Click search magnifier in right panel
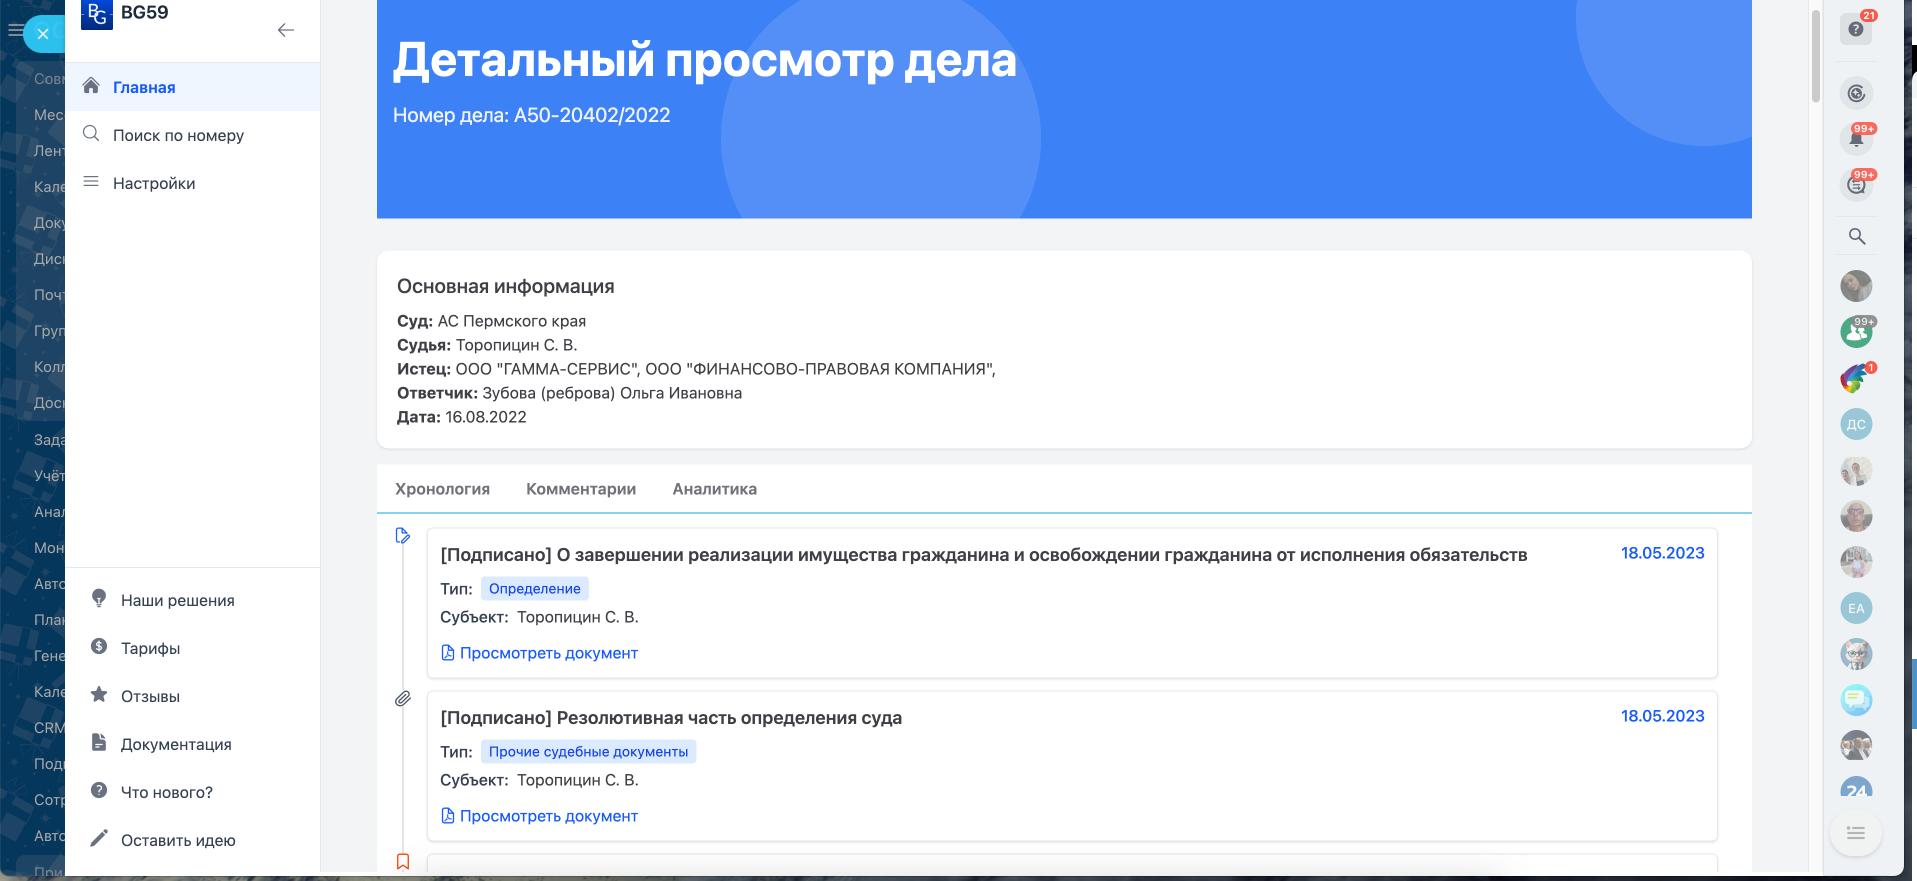Screen dimensions: 1917x881 (1857, 236)
